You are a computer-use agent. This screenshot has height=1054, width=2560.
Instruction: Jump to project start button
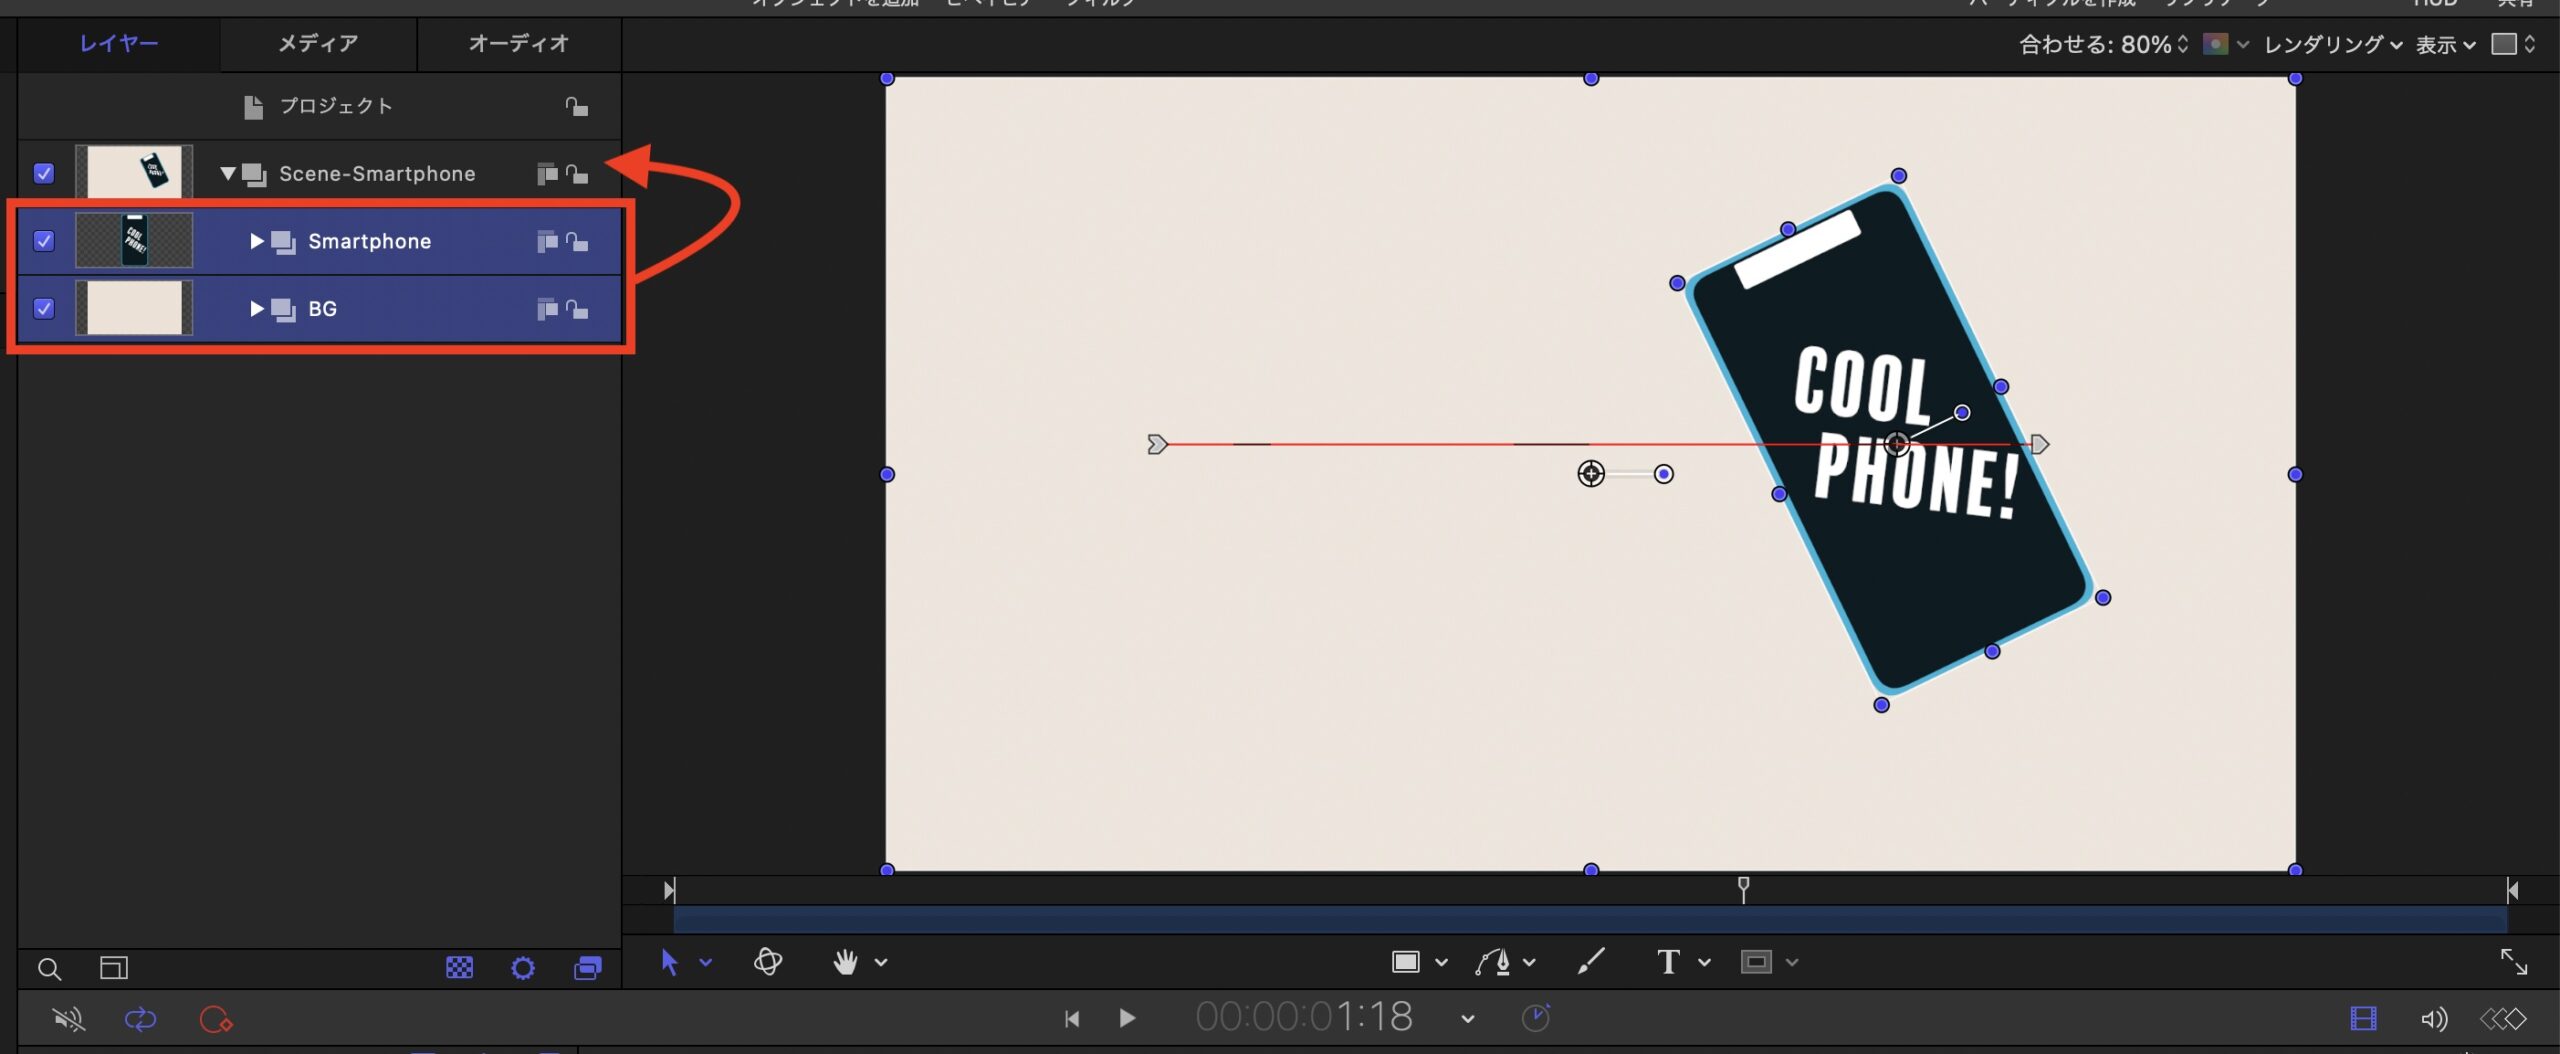[1071, 1018]
